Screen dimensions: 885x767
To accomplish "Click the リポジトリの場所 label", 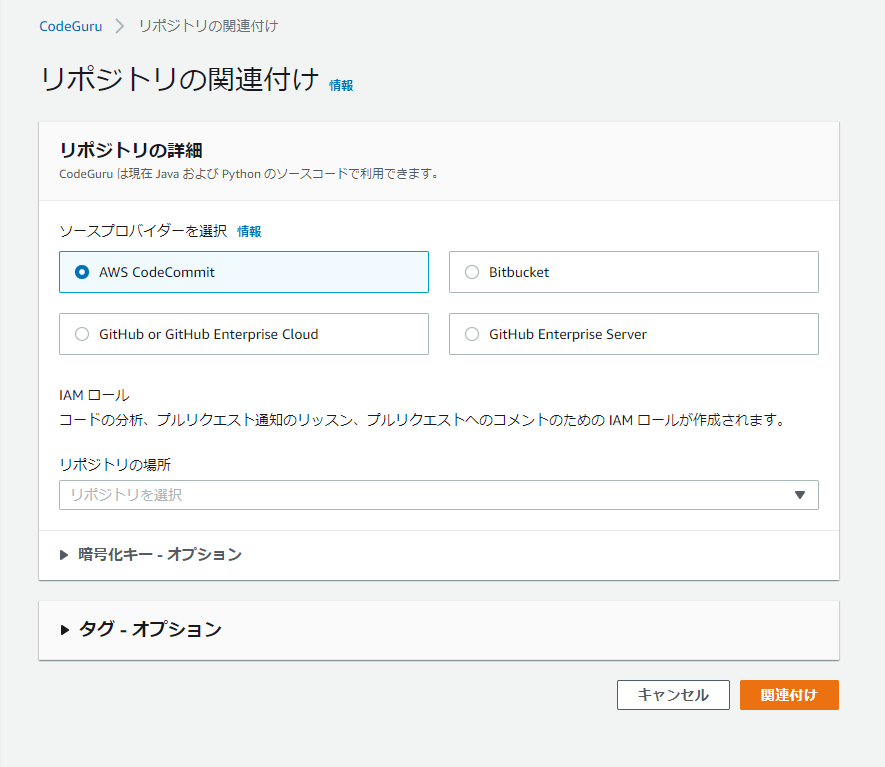I will [x=115, y=464].
